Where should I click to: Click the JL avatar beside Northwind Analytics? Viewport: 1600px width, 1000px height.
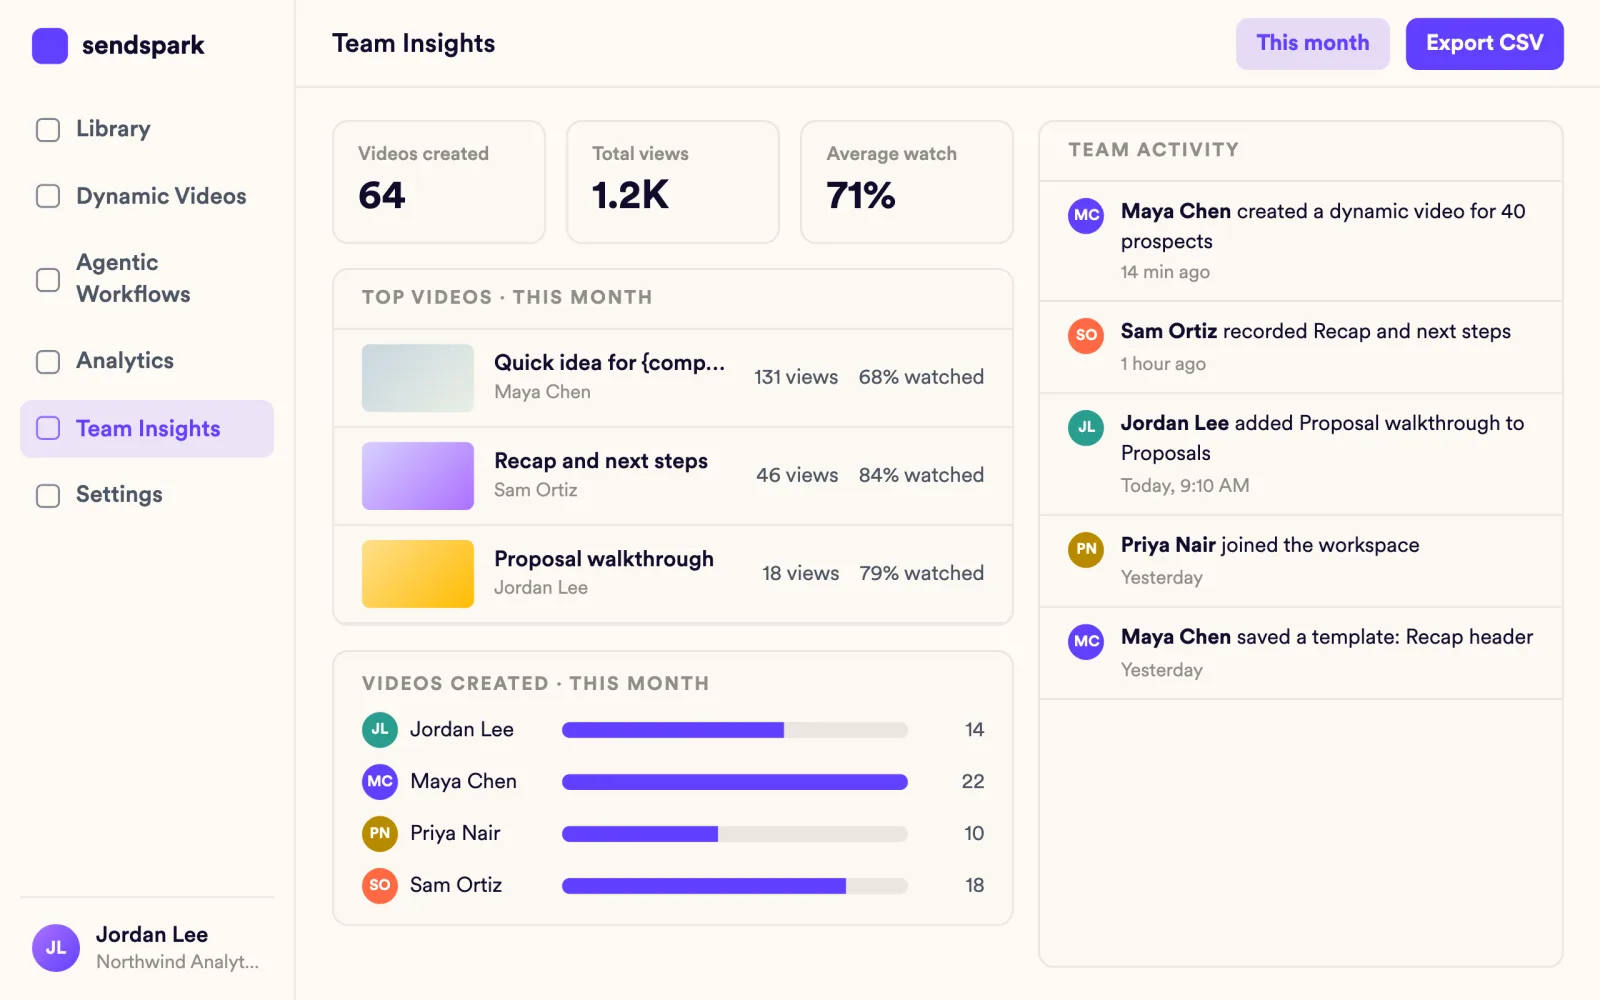(x=56, y=948)
